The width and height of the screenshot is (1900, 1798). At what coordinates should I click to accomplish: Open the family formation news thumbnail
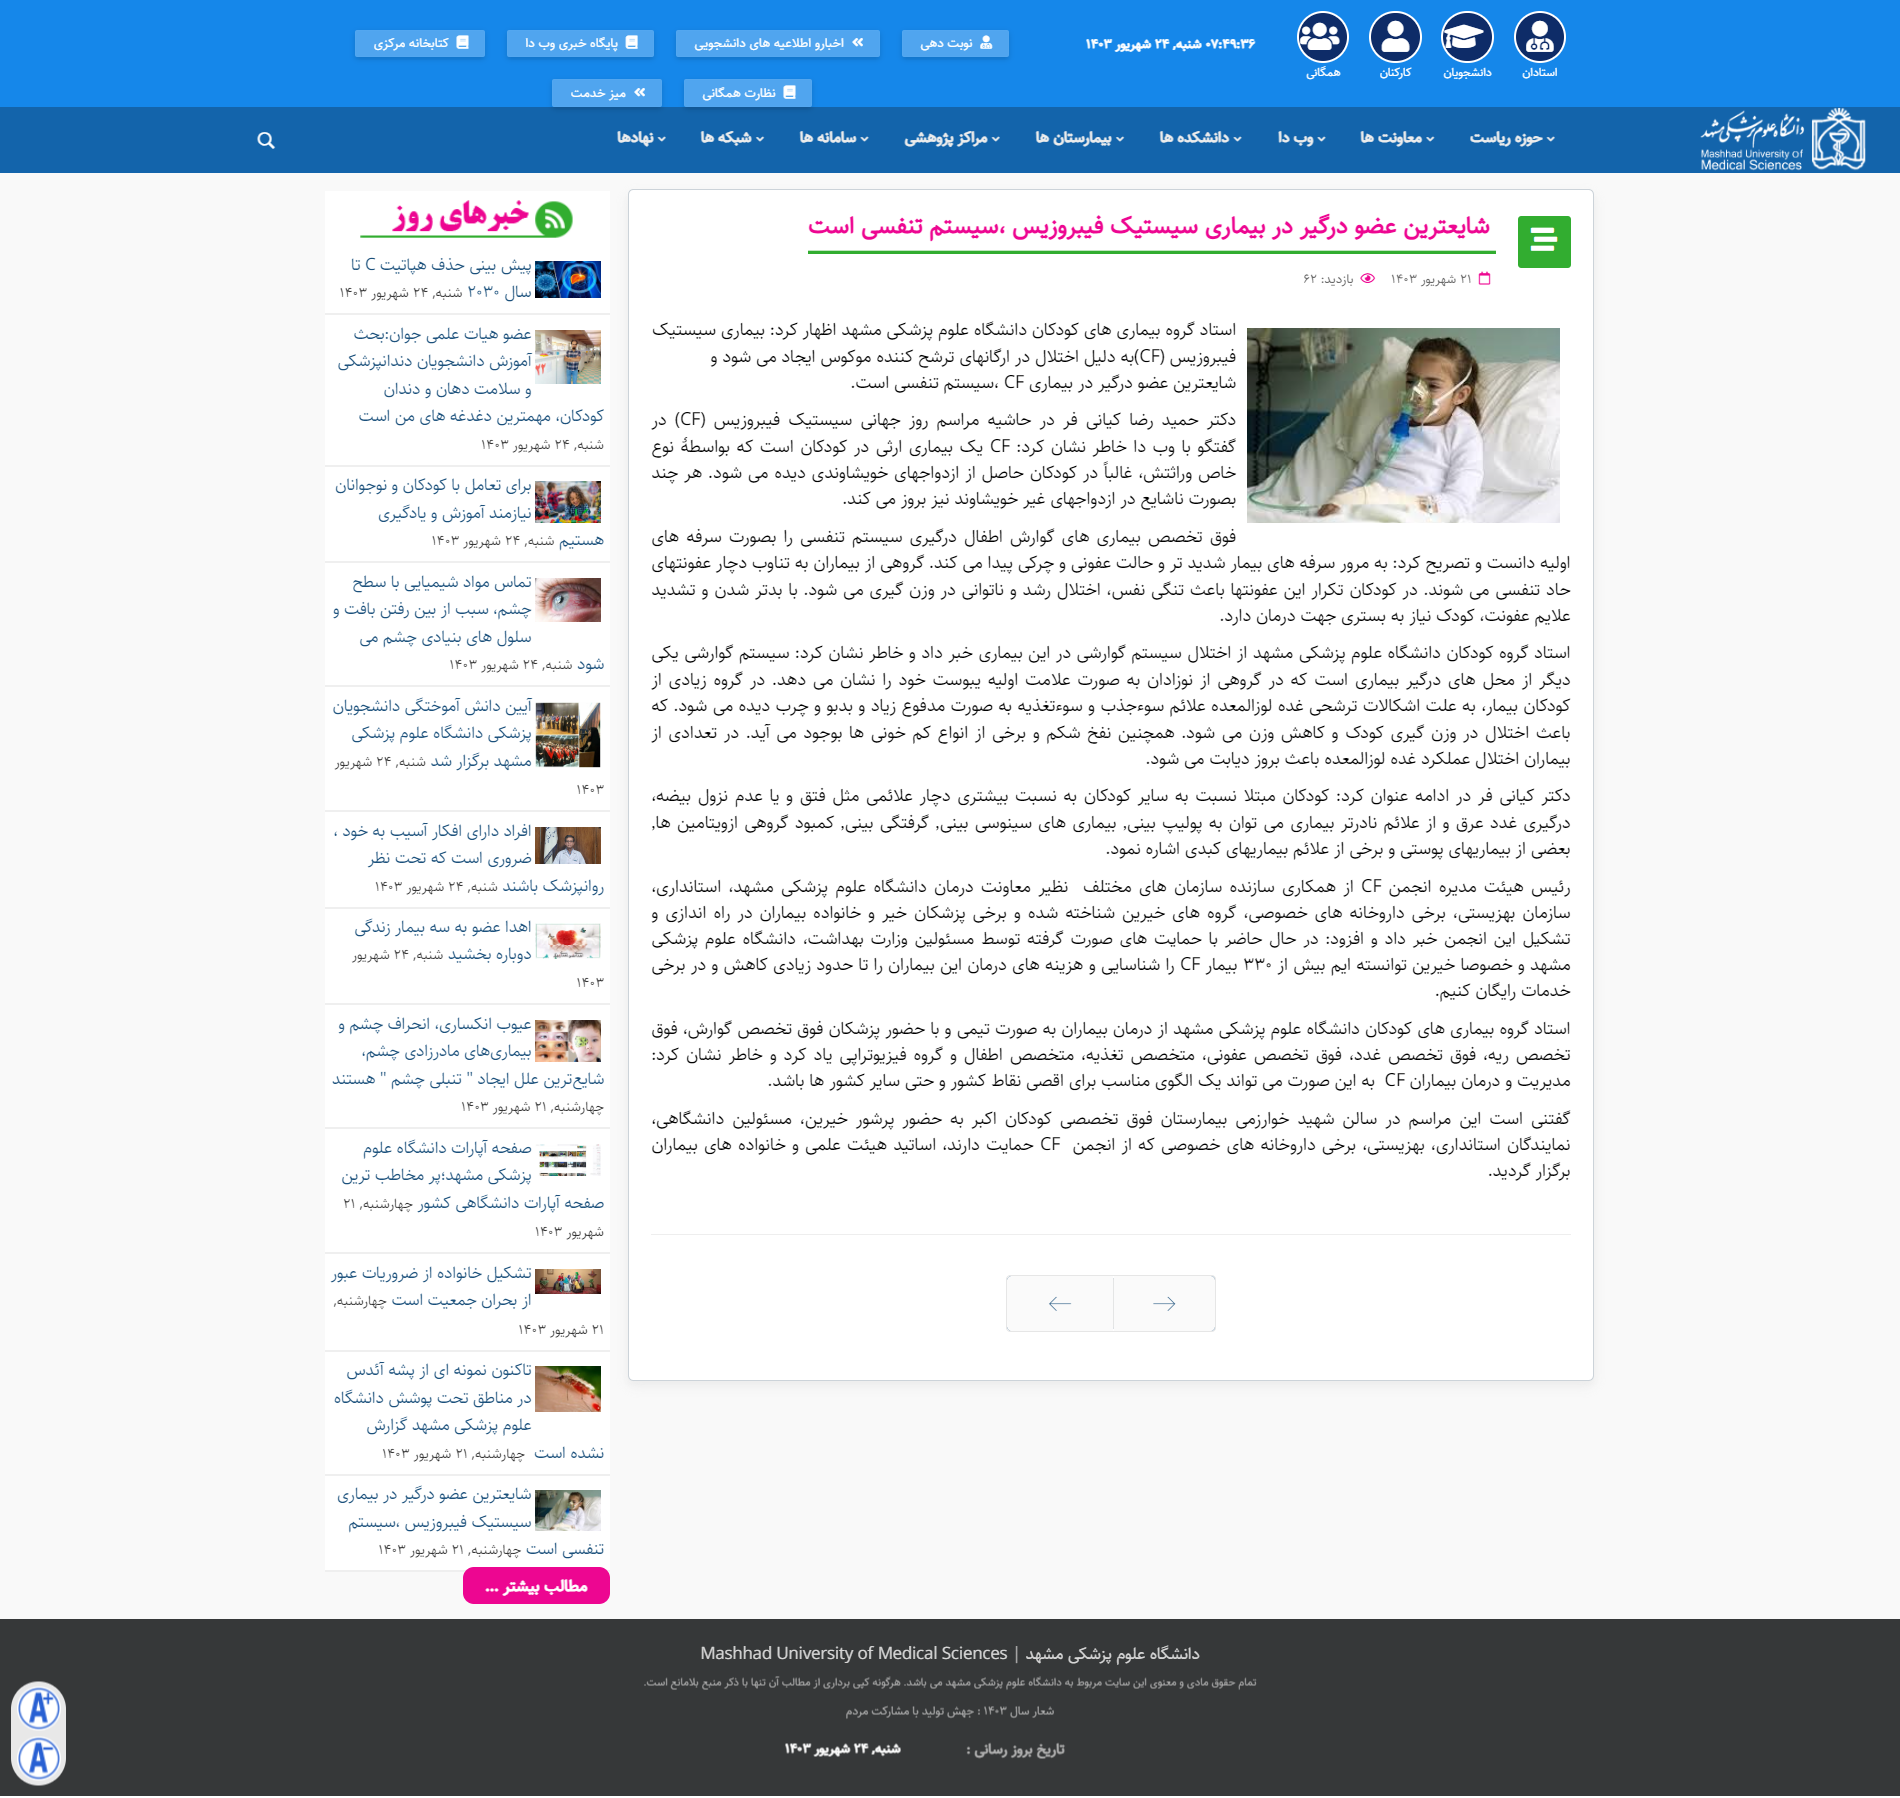[x=568, y=1281]
